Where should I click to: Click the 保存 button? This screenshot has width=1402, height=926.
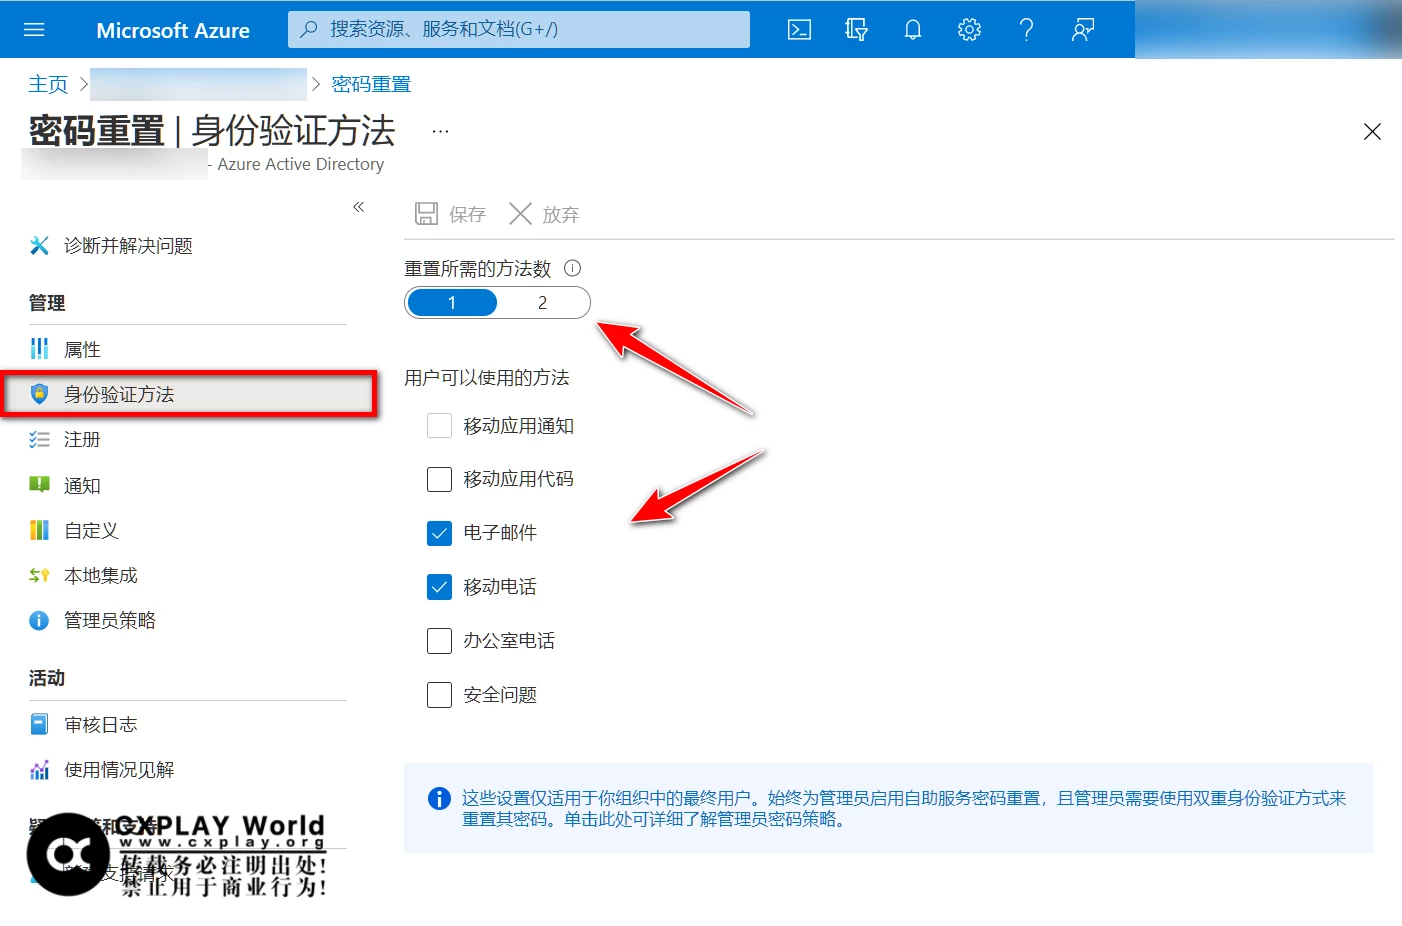pyautogui.click(x=450, y=214)
